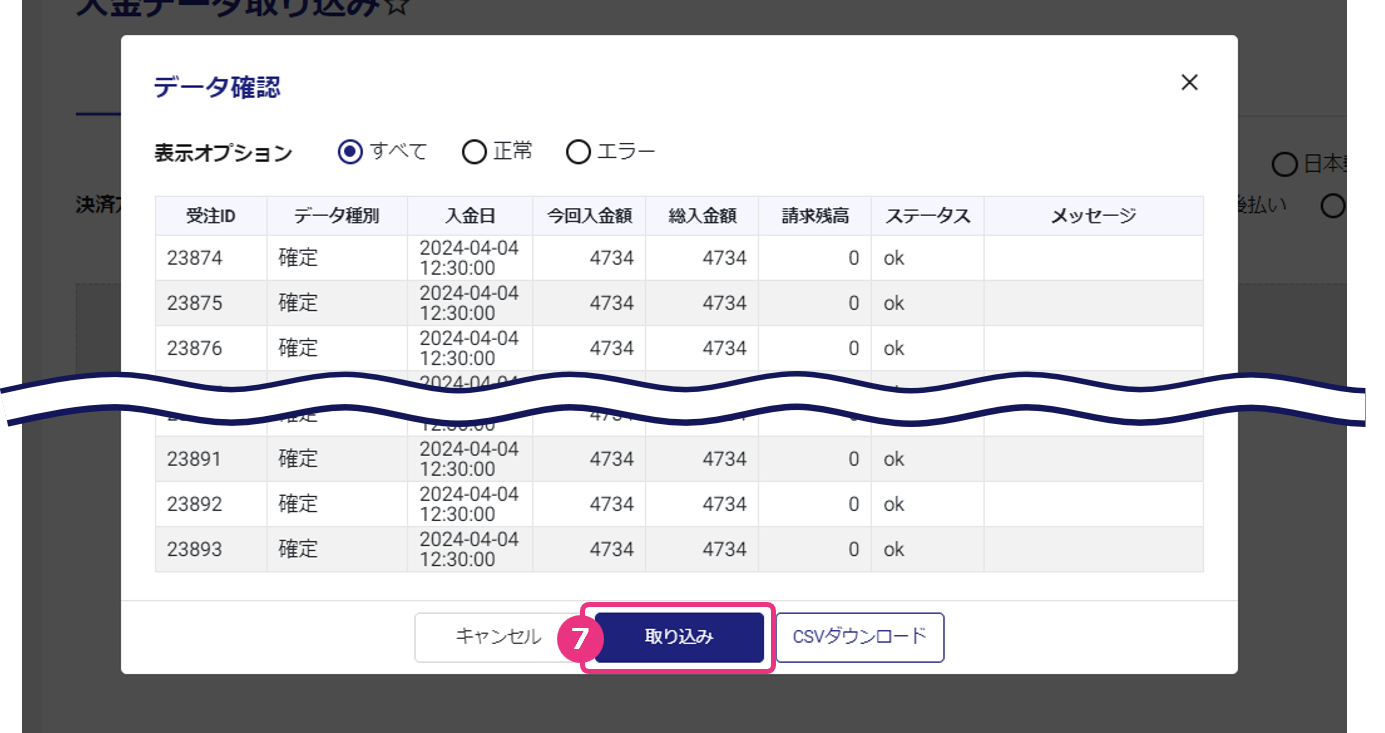Click the メッセージ column header
Screen dimensions: 1385x733
click(x=1093, y=216)
